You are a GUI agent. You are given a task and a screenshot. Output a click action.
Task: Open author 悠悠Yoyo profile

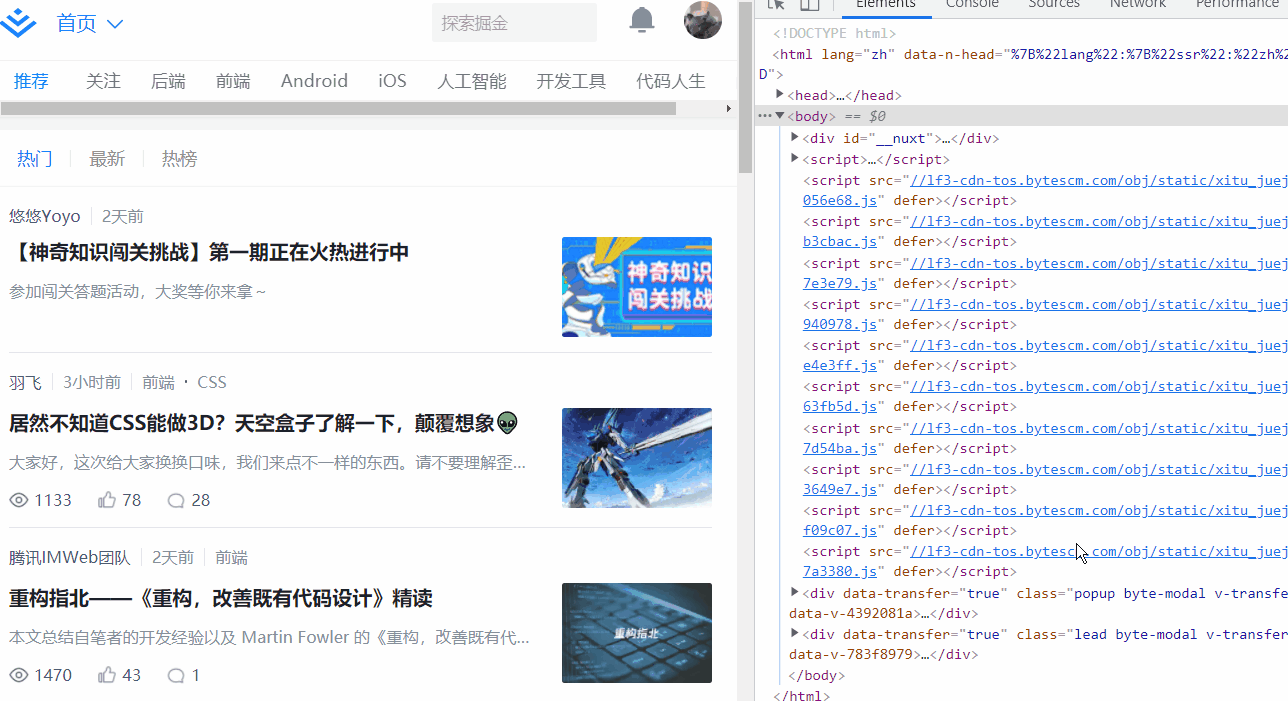coord(45,216)
